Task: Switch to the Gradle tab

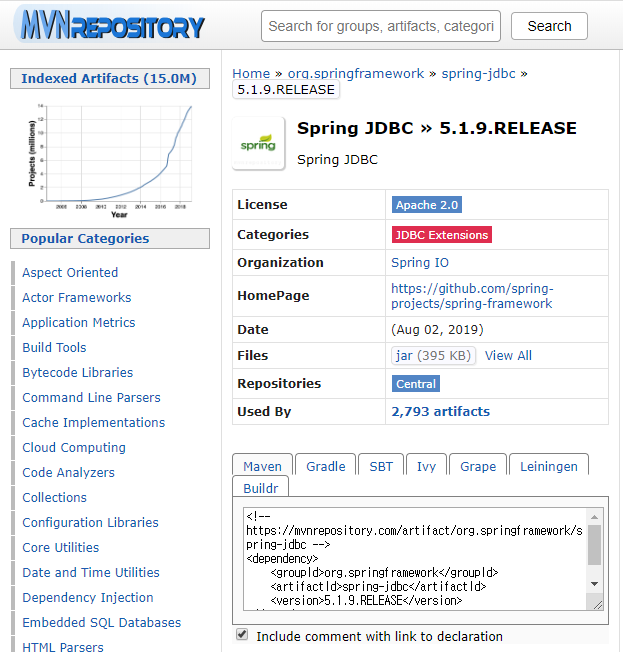Action: click(326, 466)
